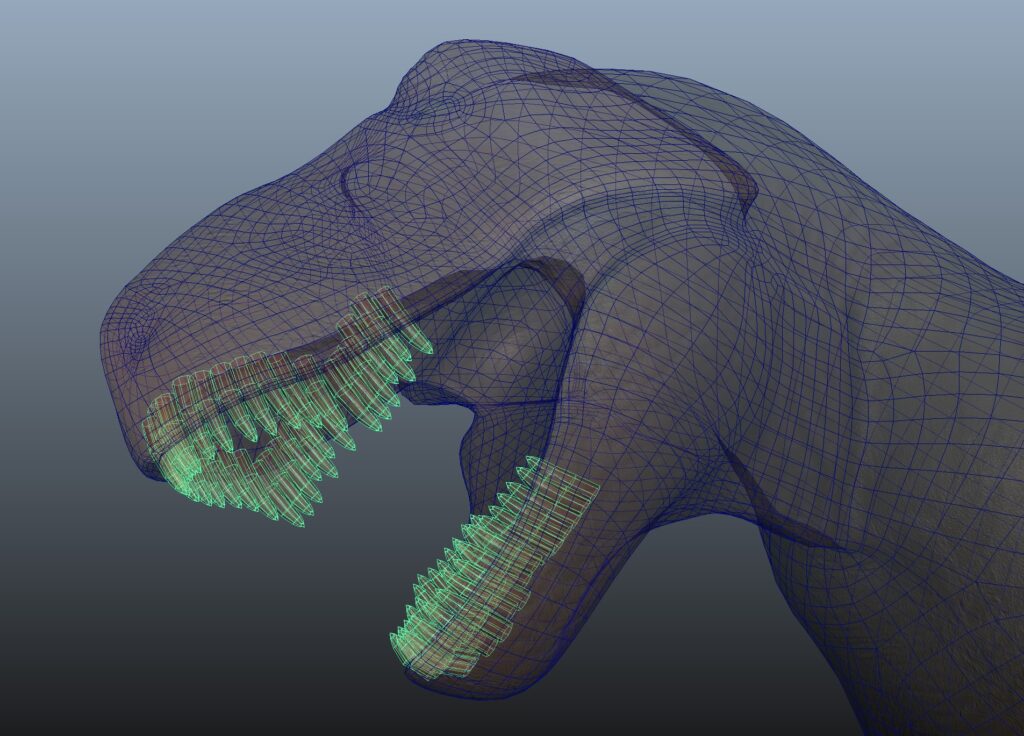Image resolution: width=1024 pixels, height=736 pixels.
Task: Click the top of the dinosaur's skull
Action: click(500, 60)
